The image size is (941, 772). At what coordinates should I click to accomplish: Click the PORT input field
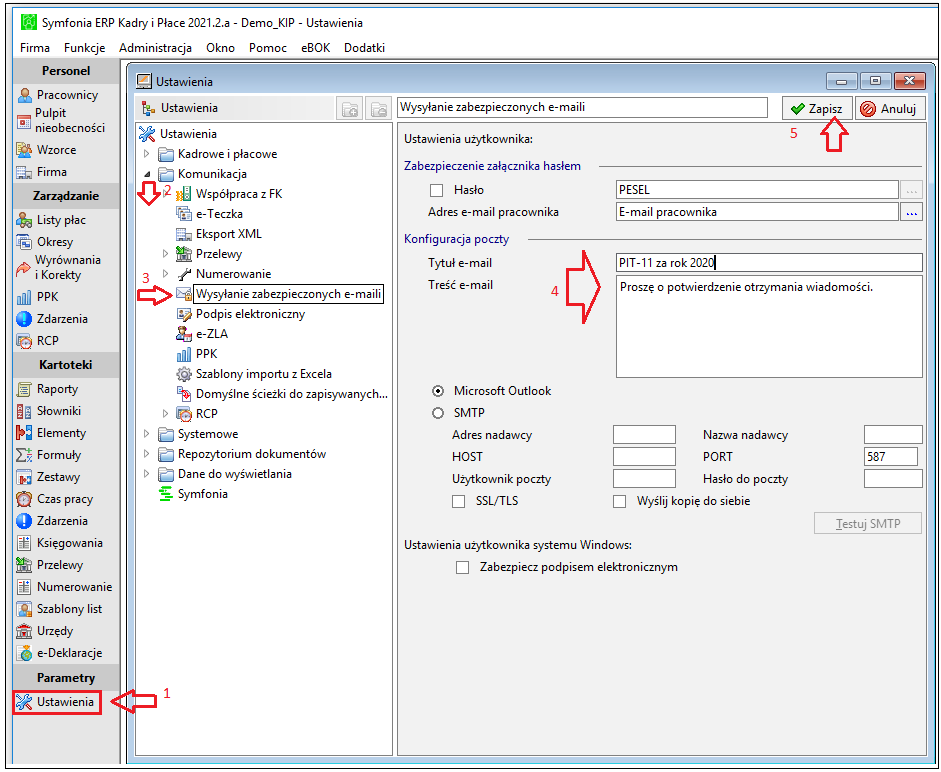891,457
